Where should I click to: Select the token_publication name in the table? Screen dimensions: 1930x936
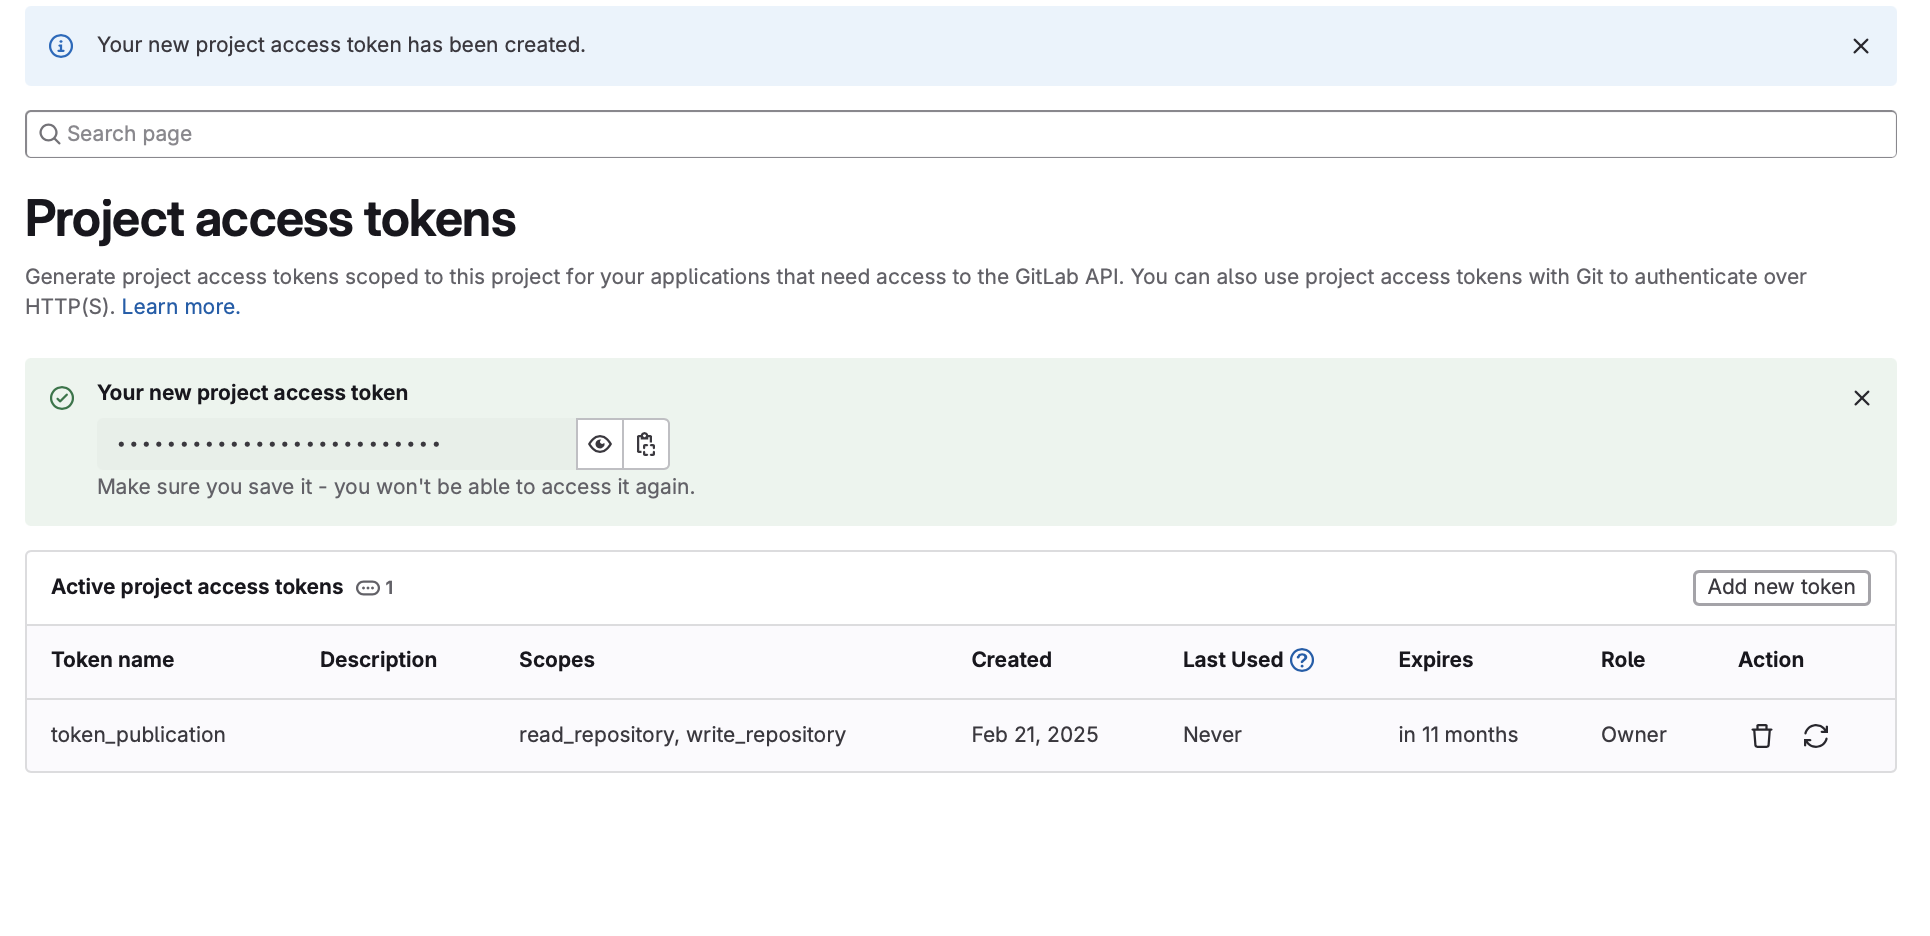pyautogui.click(x=138, y=735)
